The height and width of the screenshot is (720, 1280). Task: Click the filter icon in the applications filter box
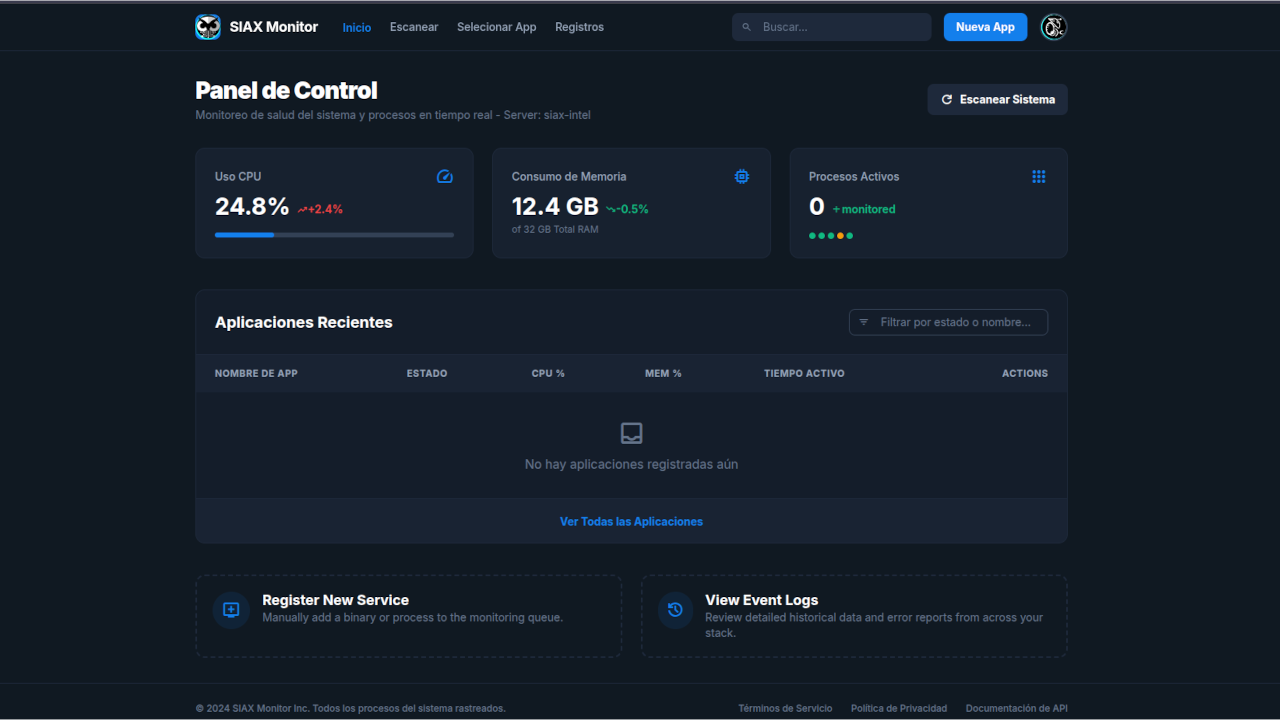(864, 322)
